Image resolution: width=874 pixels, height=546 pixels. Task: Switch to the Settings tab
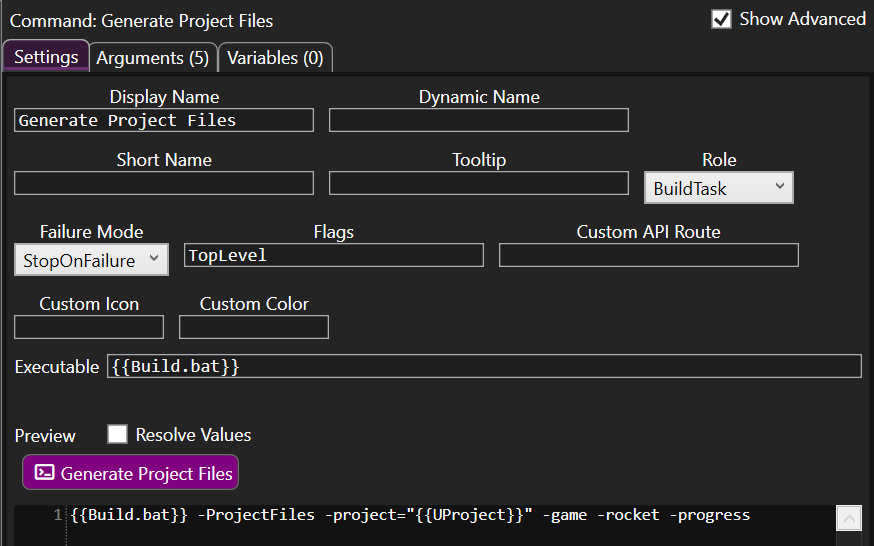pos(46,56)
